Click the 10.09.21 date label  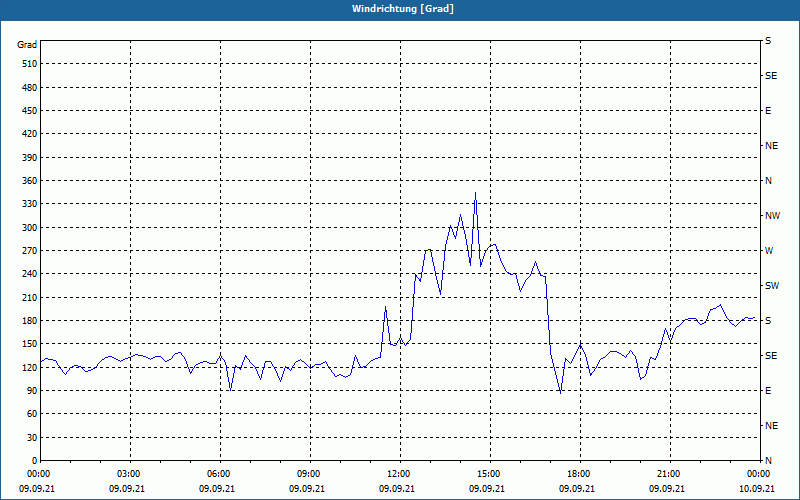757,489
